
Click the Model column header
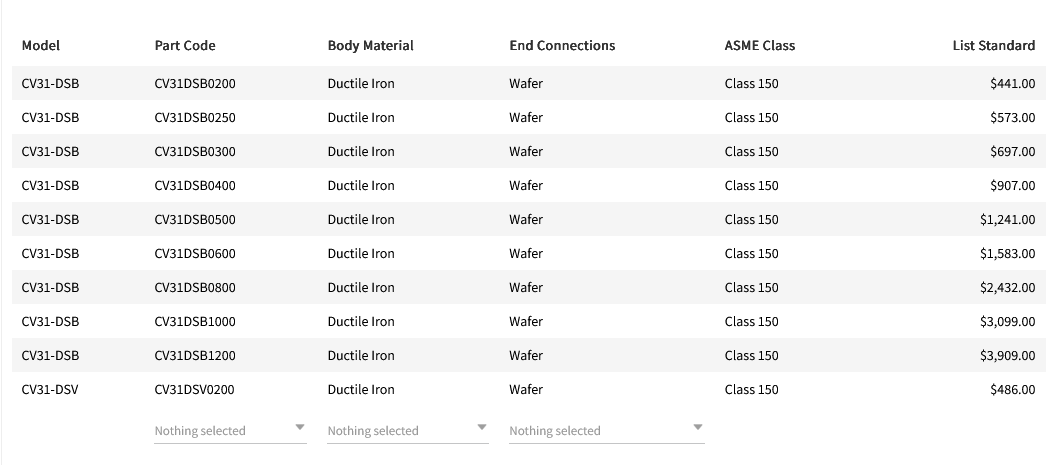[41, 45]
